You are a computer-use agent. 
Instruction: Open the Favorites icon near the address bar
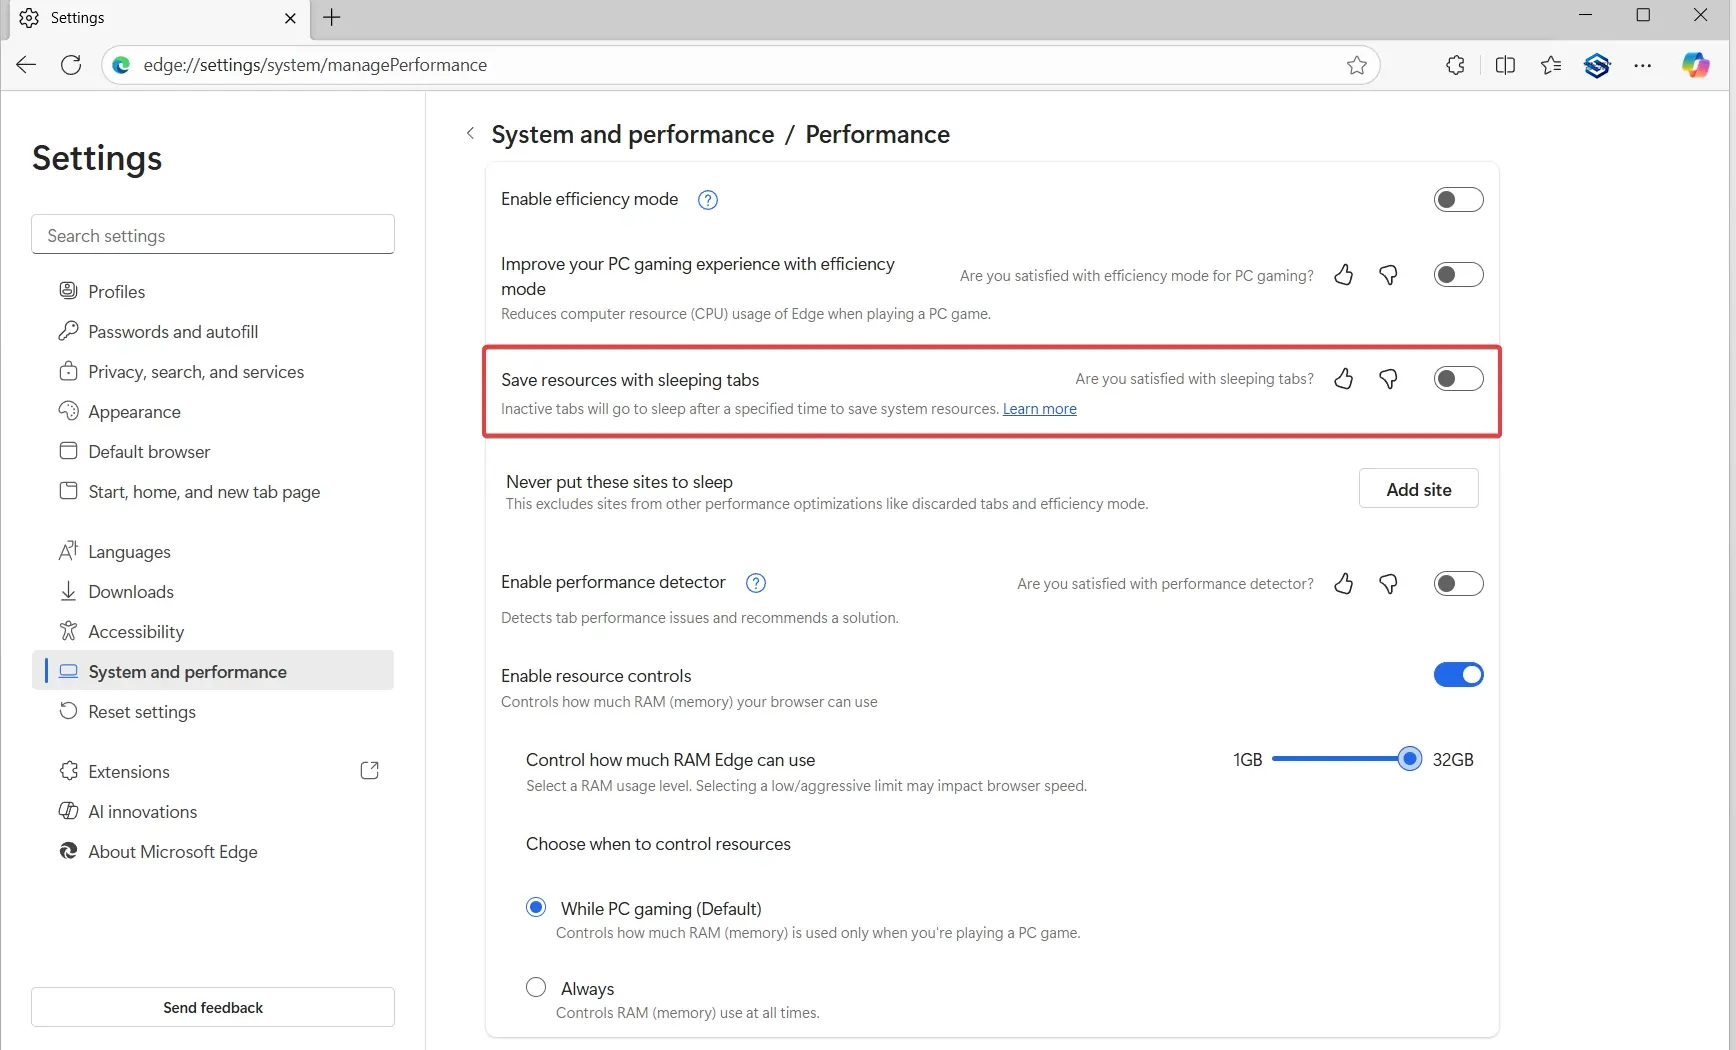(x=1551, y=65)
